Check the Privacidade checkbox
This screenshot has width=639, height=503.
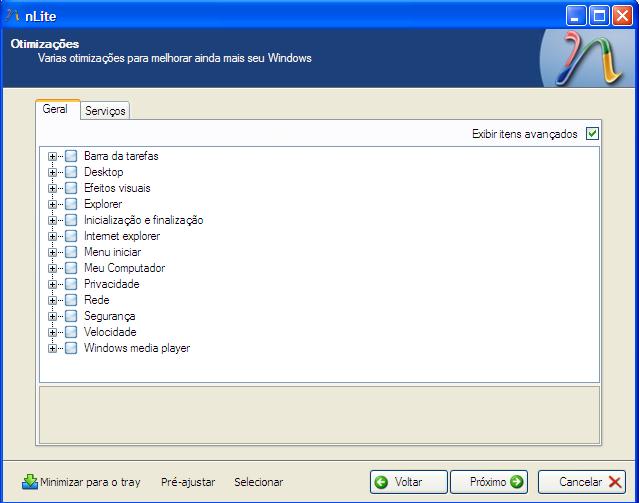[x=71, y=284]
